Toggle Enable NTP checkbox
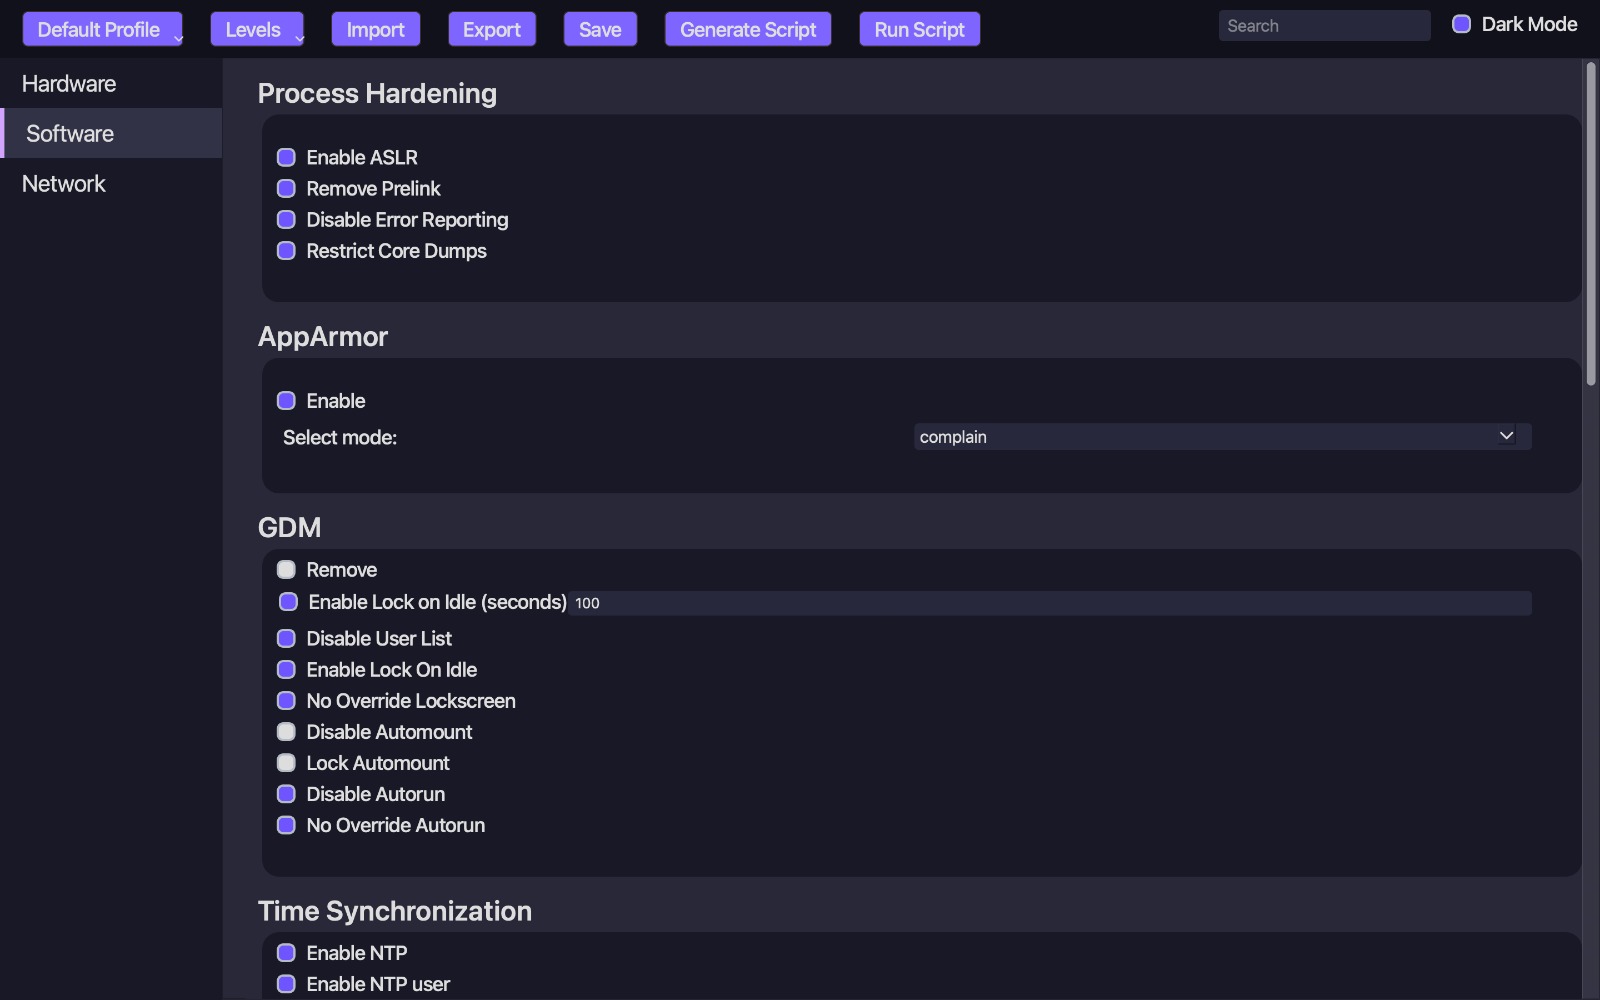 (286, 952)
